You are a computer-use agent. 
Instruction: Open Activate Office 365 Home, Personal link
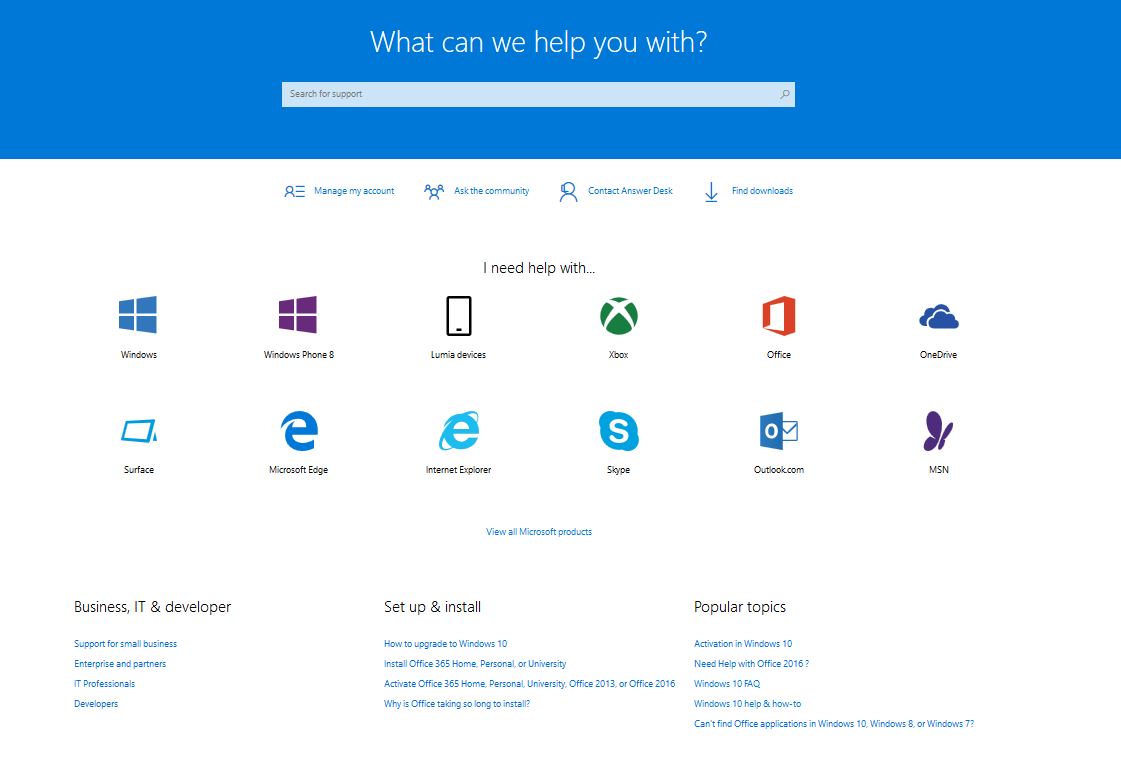[x=530, y=684]
